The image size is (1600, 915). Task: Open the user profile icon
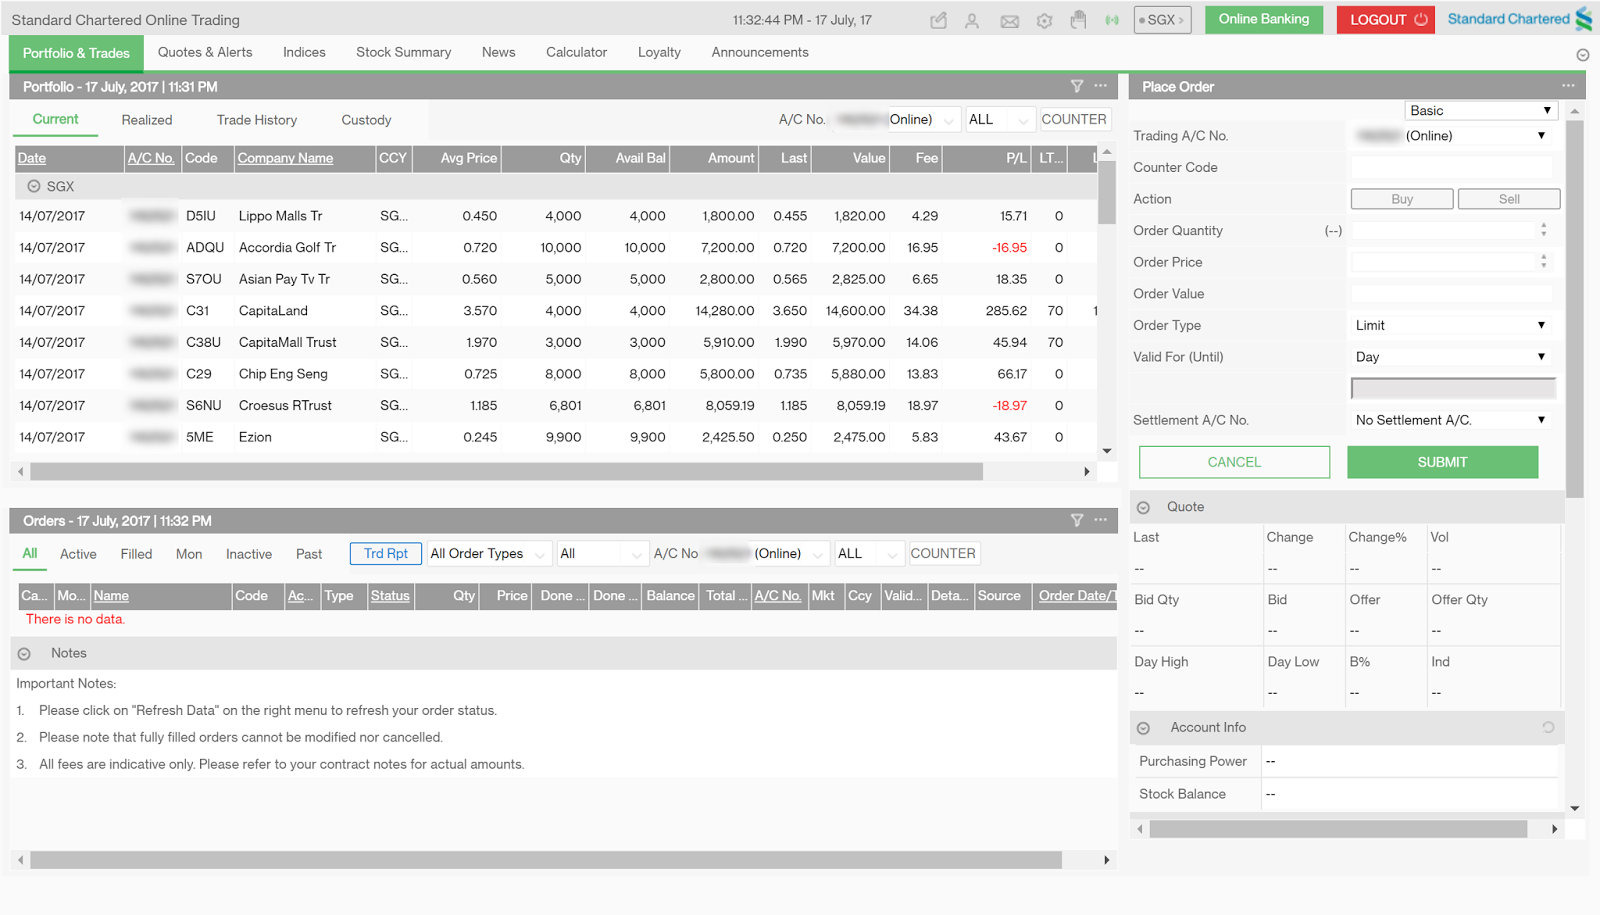(972, 20)
